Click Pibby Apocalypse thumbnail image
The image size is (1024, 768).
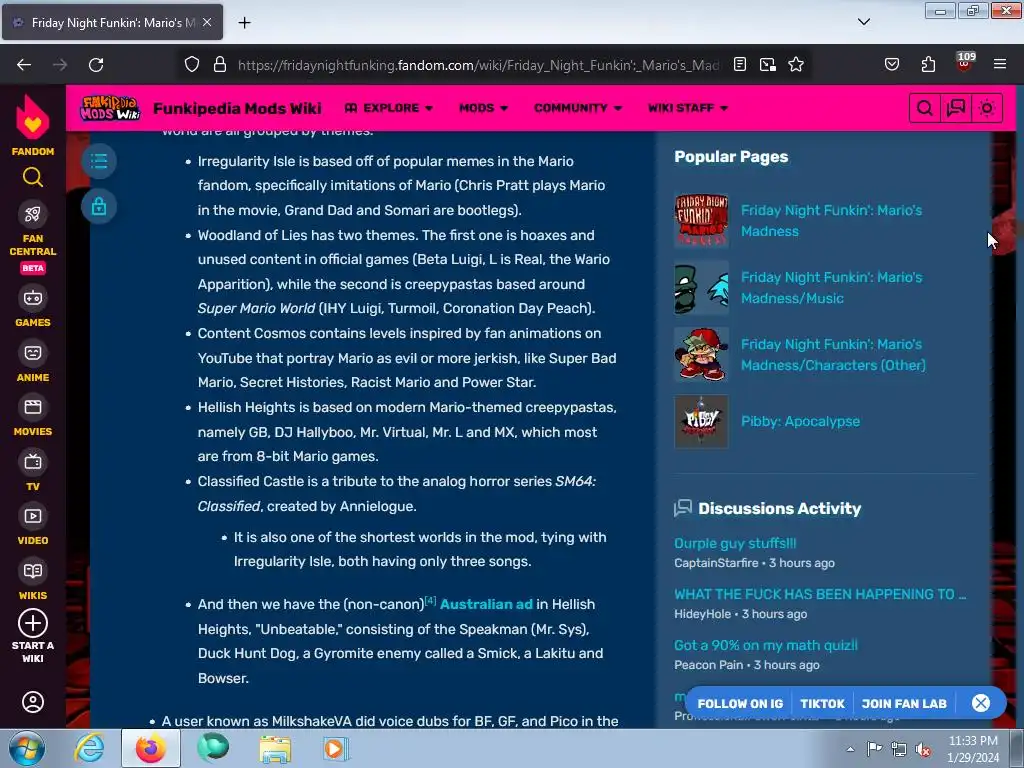[701, 421]
